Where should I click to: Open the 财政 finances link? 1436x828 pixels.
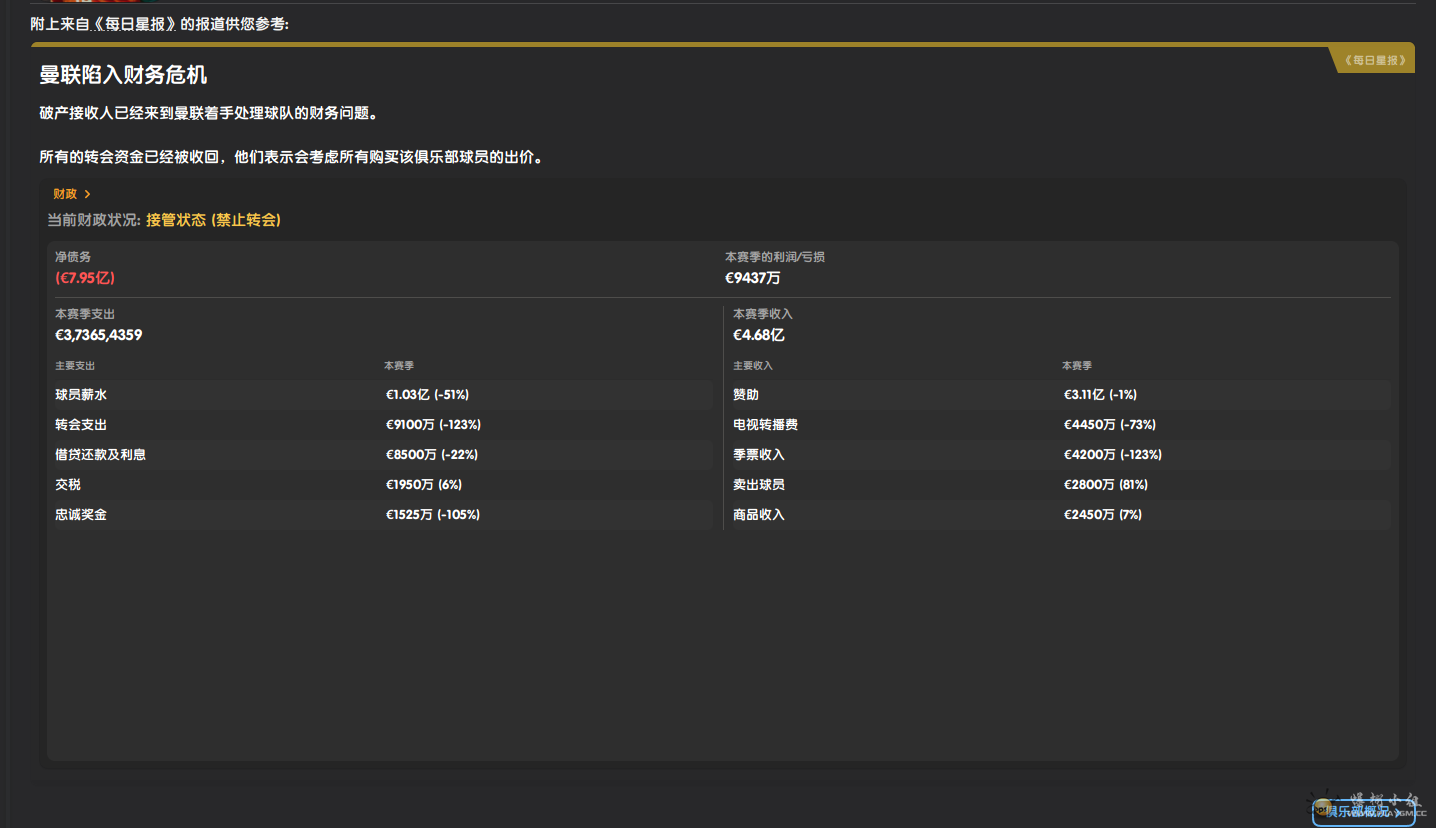65,194
